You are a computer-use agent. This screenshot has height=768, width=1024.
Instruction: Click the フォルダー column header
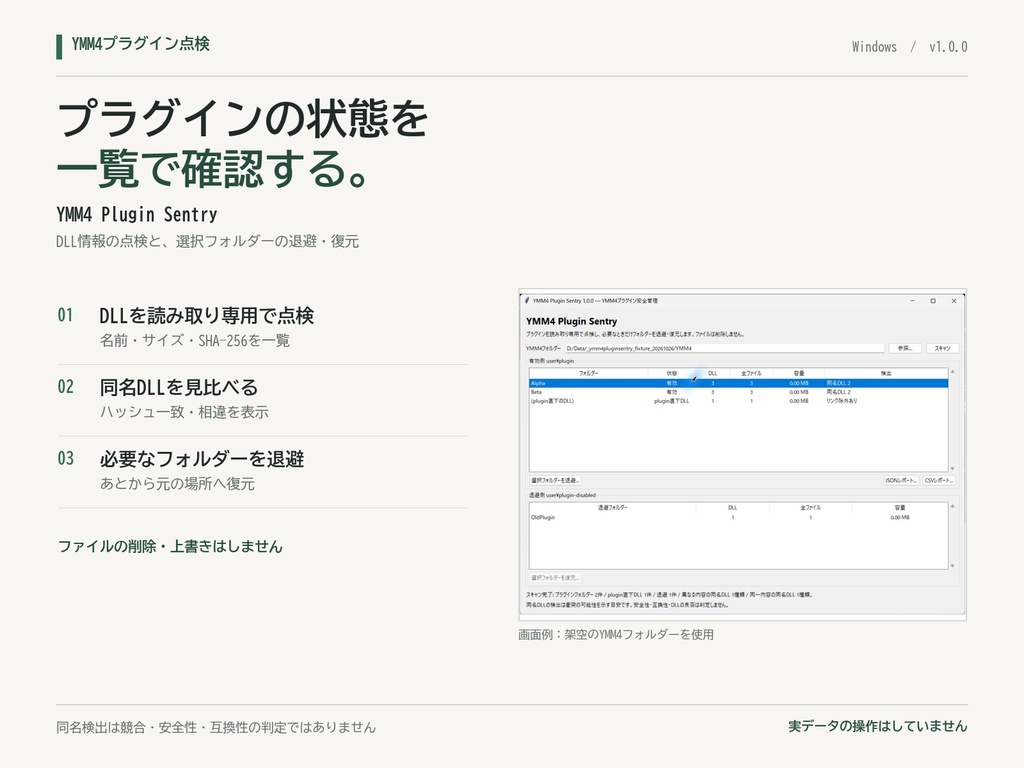tap(588, 373)
